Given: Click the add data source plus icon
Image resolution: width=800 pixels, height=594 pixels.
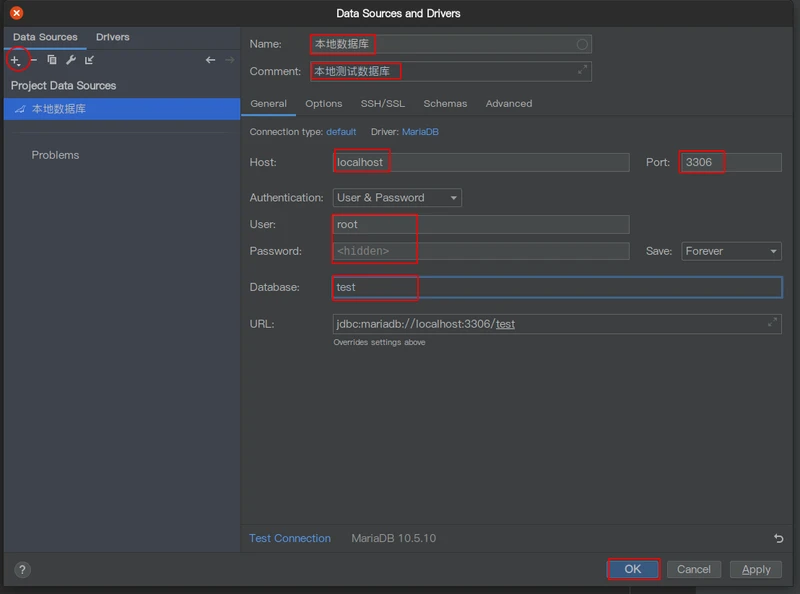Looking at the screenshot, I should (x=15, y=60).
